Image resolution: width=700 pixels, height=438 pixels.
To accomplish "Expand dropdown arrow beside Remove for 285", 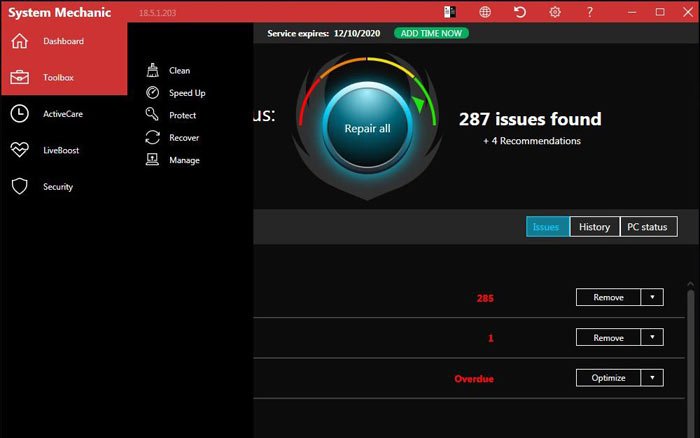I will pos(652,297).
